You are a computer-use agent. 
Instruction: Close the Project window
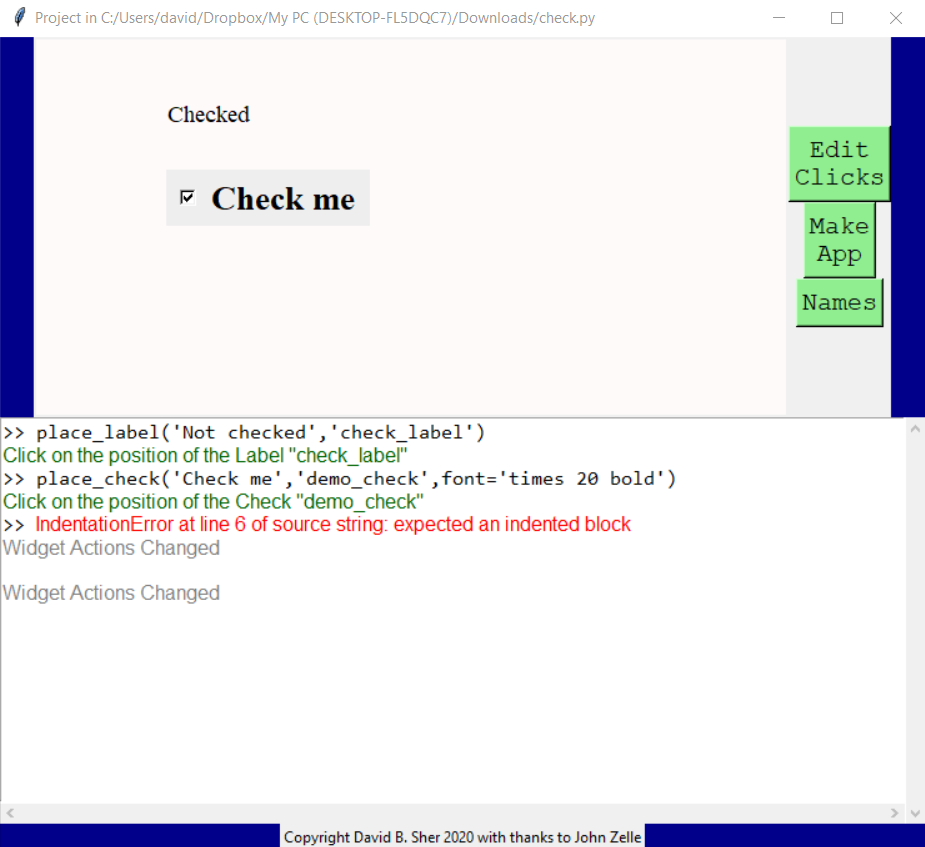[896, 18]
